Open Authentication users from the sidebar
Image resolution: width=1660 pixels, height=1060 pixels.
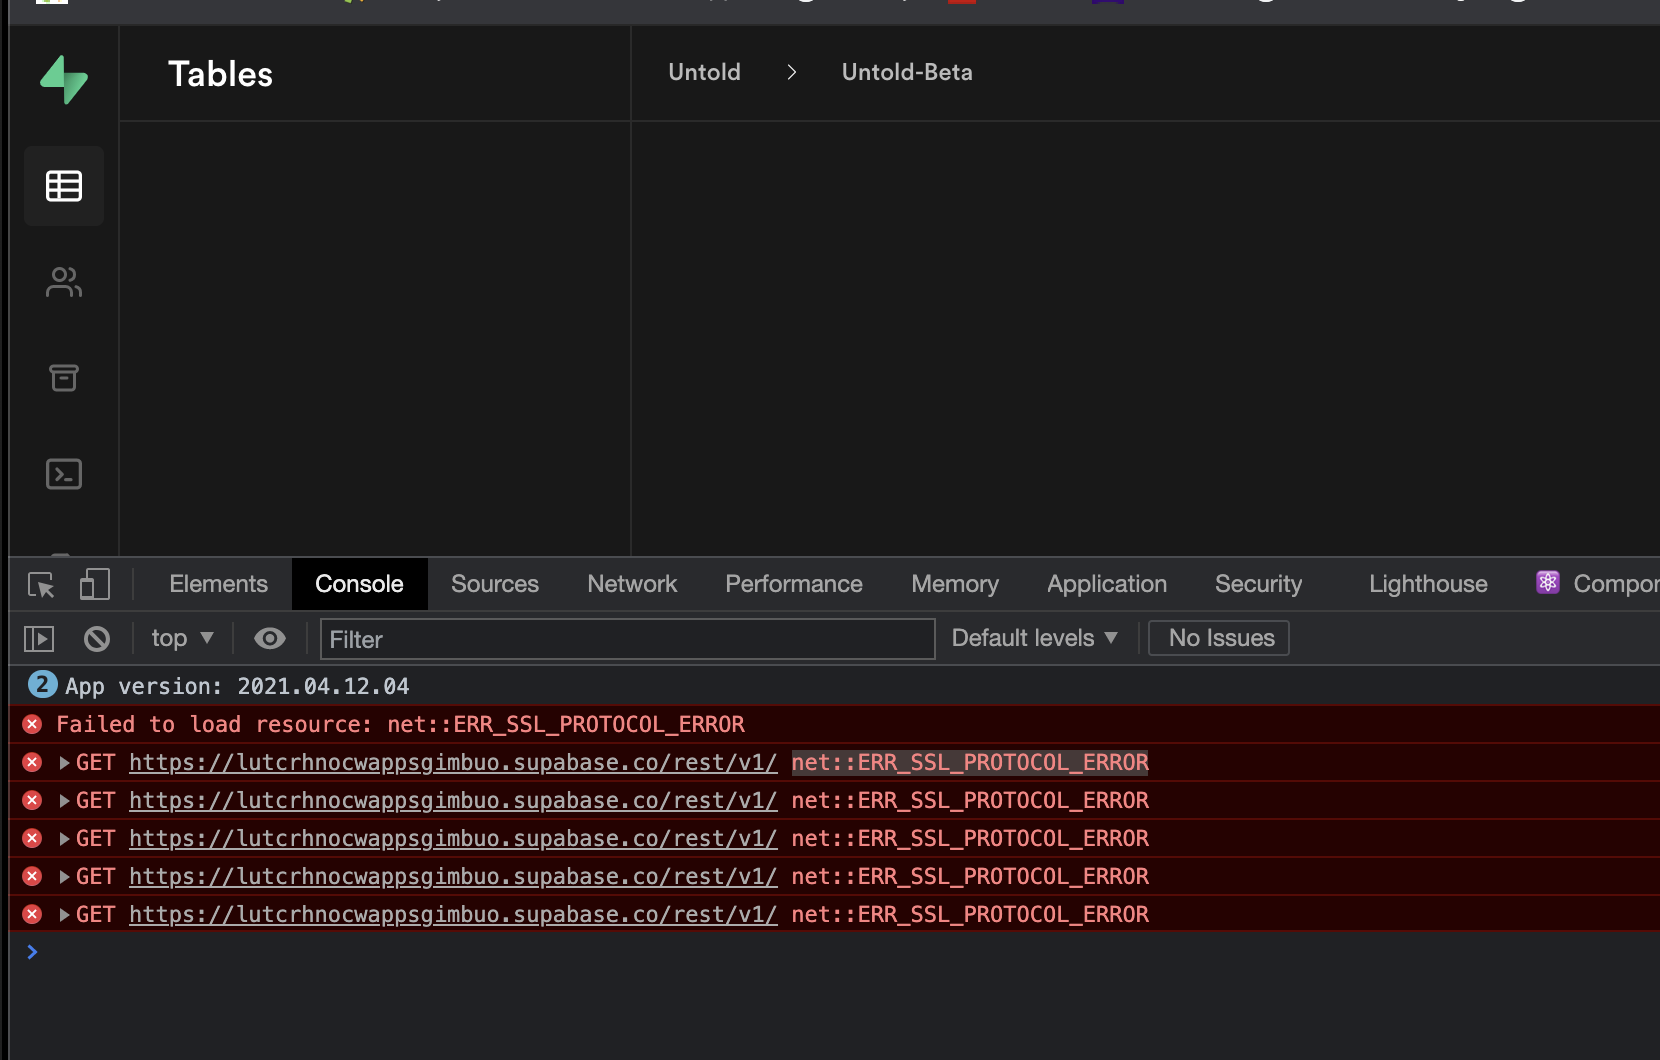tap(64, 281)
